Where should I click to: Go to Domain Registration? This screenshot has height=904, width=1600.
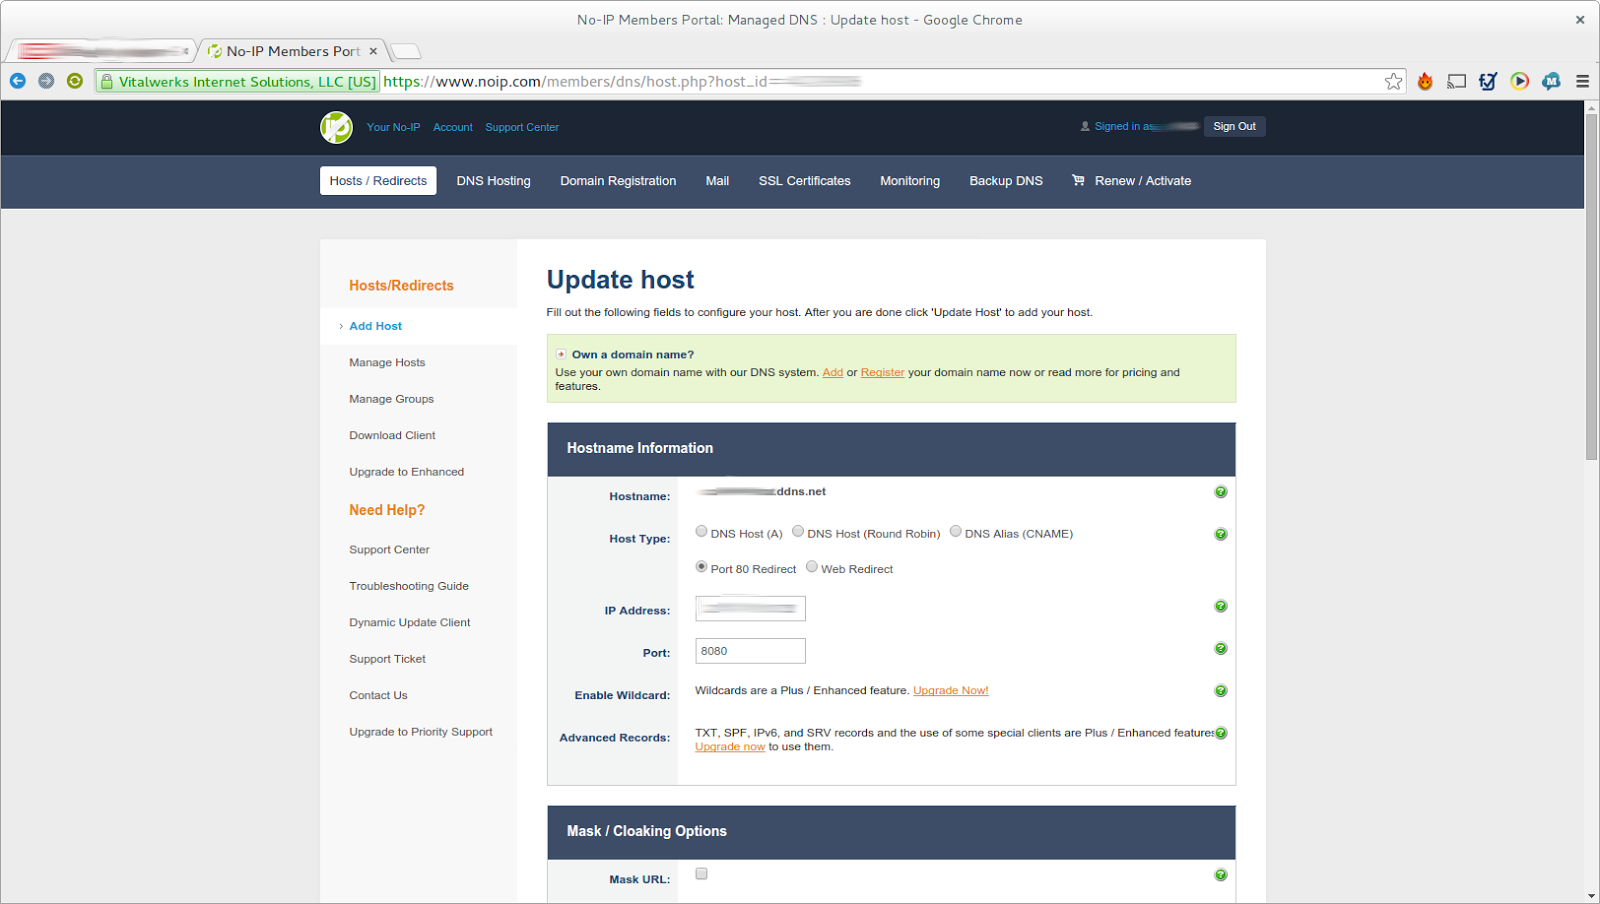coord(618,181)
